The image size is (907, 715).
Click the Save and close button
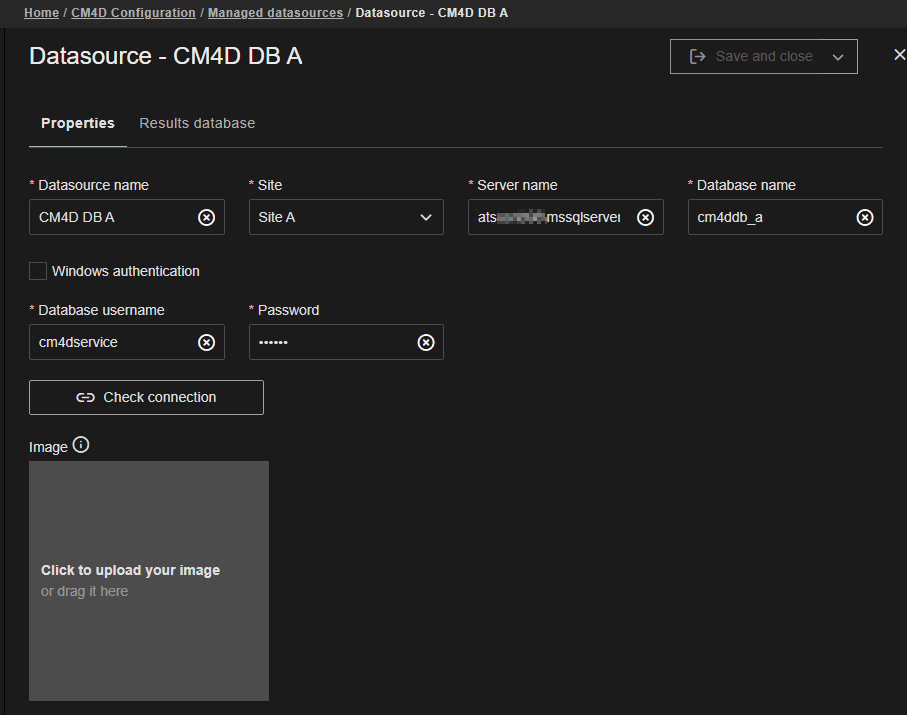(x=750, y=57)
